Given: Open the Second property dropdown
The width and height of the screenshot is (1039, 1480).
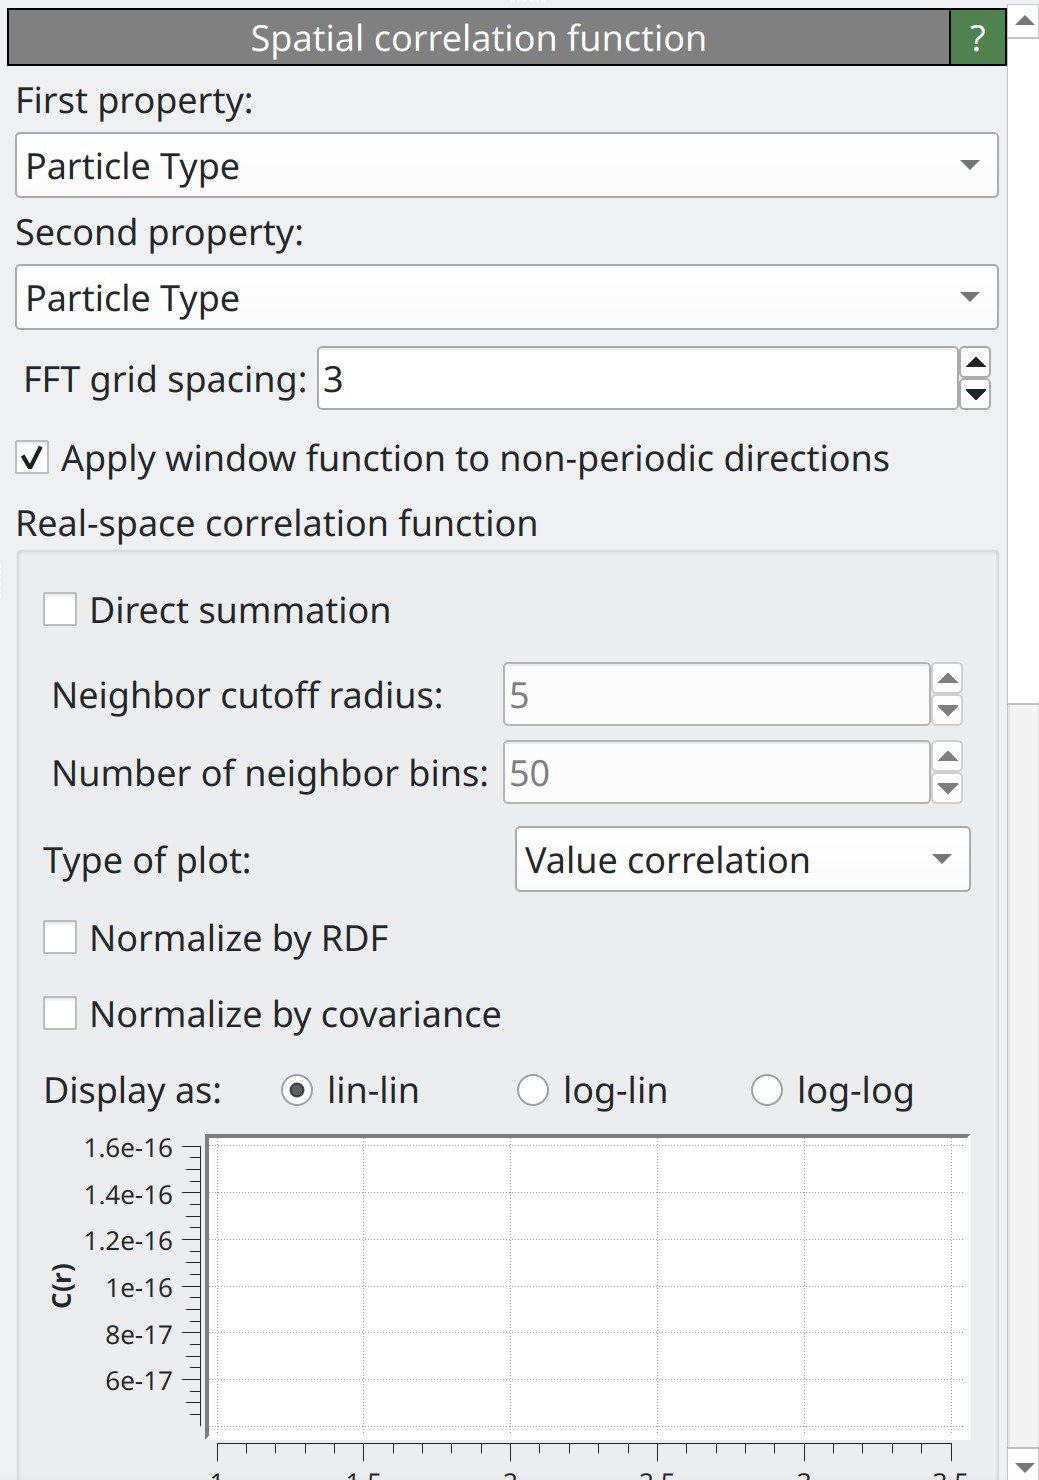Looking at the screenshot, I should click(x=506, y=297).
